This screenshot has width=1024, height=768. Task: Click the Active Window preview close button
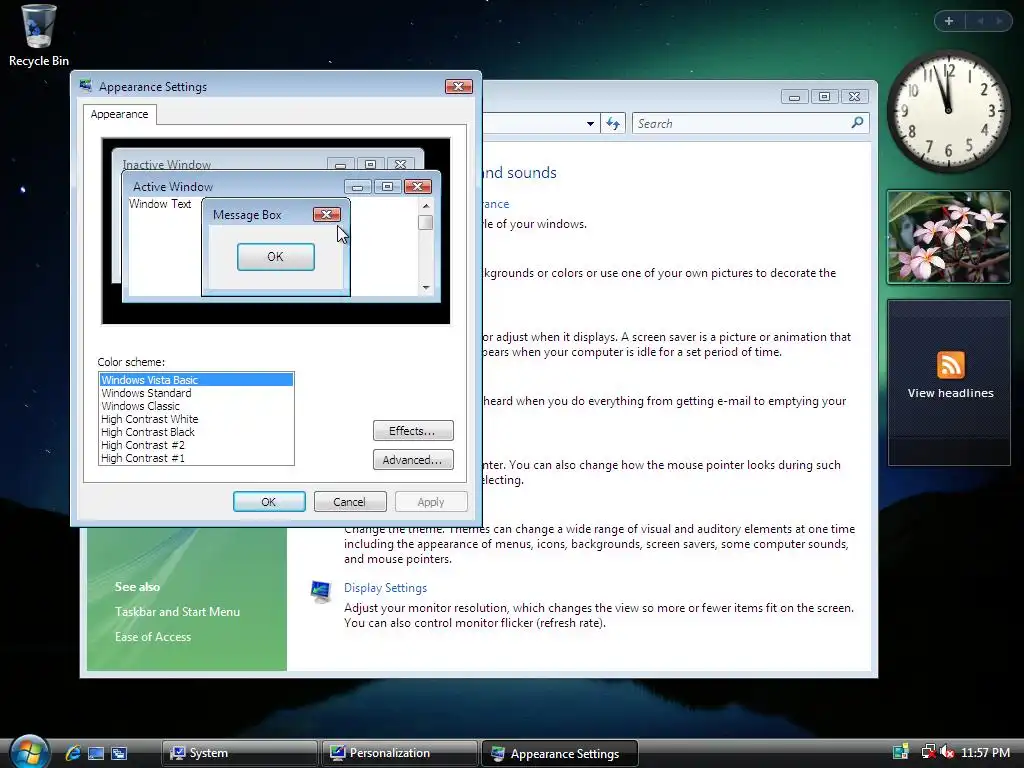pyautogui.click(x=418, y=187)
